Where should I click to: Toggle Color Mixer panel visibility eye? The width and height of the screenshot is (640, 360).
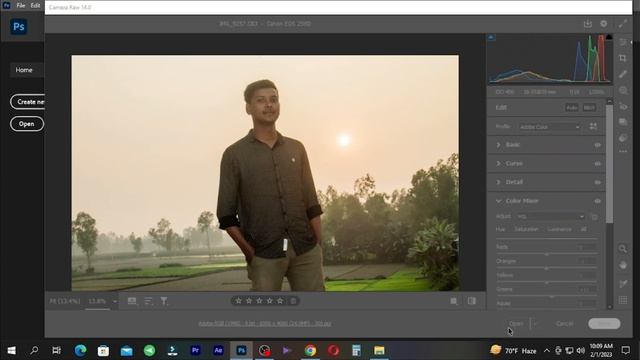597,201
